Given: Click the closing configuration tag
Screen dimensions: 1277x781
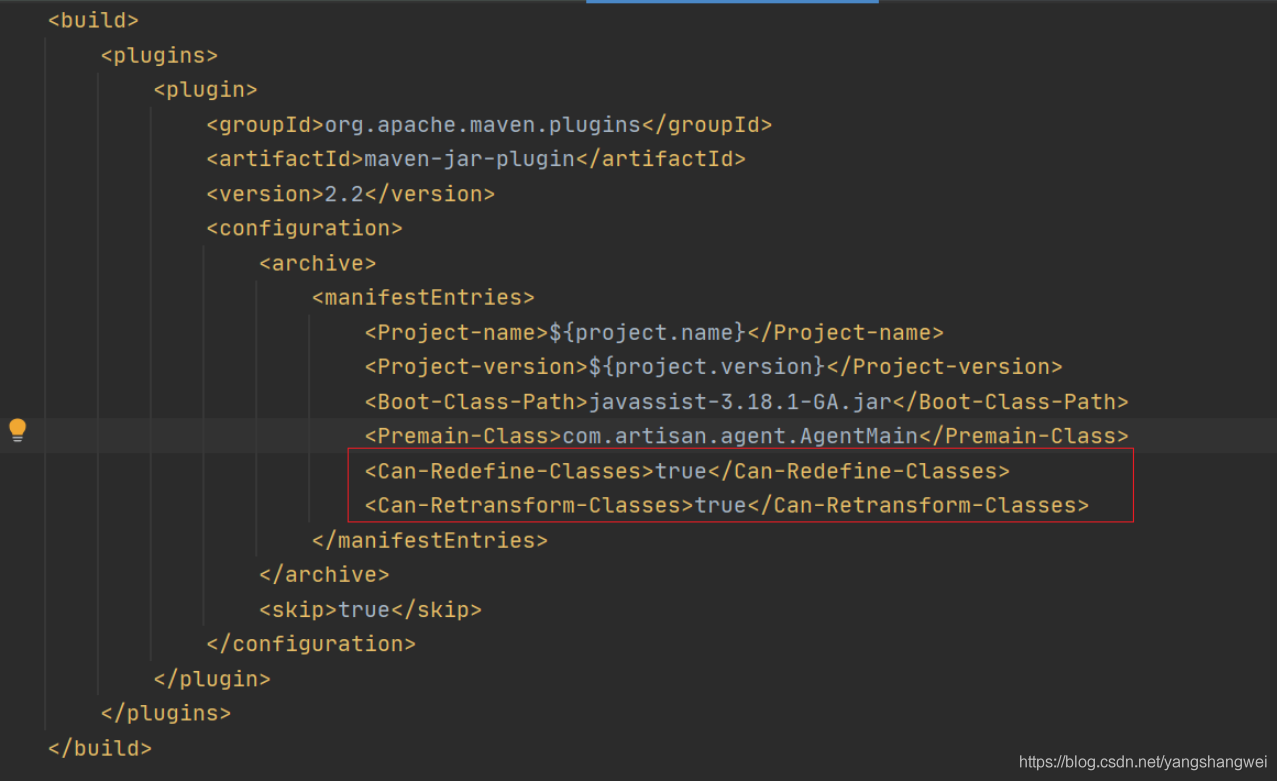Looking at the screenshot, I should (x=311, y=644).
